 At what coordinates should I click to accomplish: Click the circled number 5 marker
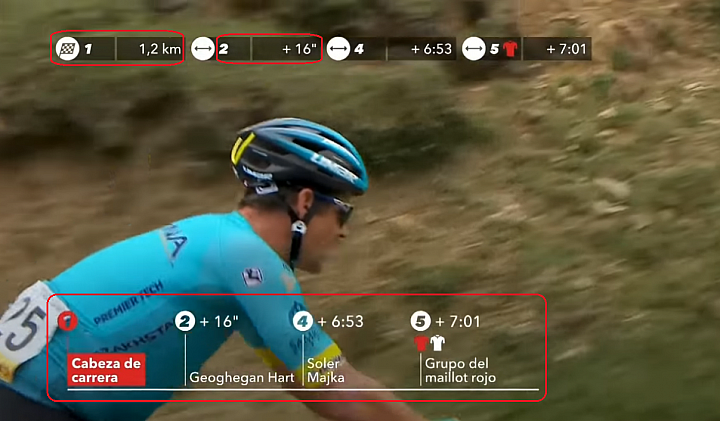coord(421,321)
